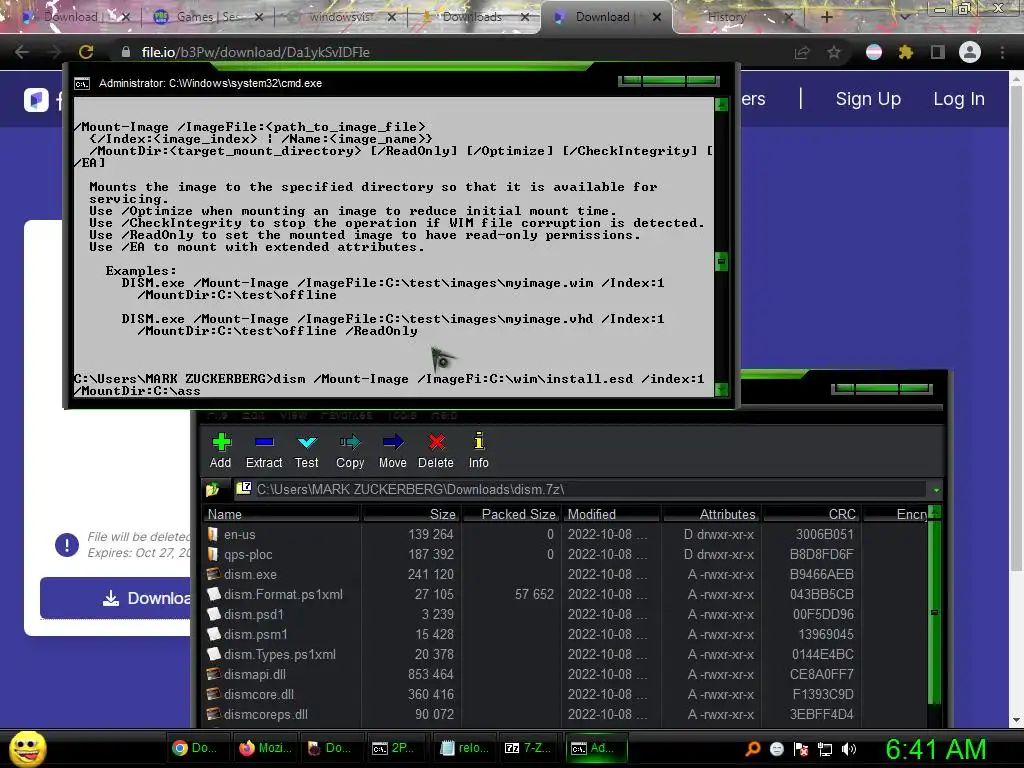Click the smiley Start button

[x=28, y=749]
